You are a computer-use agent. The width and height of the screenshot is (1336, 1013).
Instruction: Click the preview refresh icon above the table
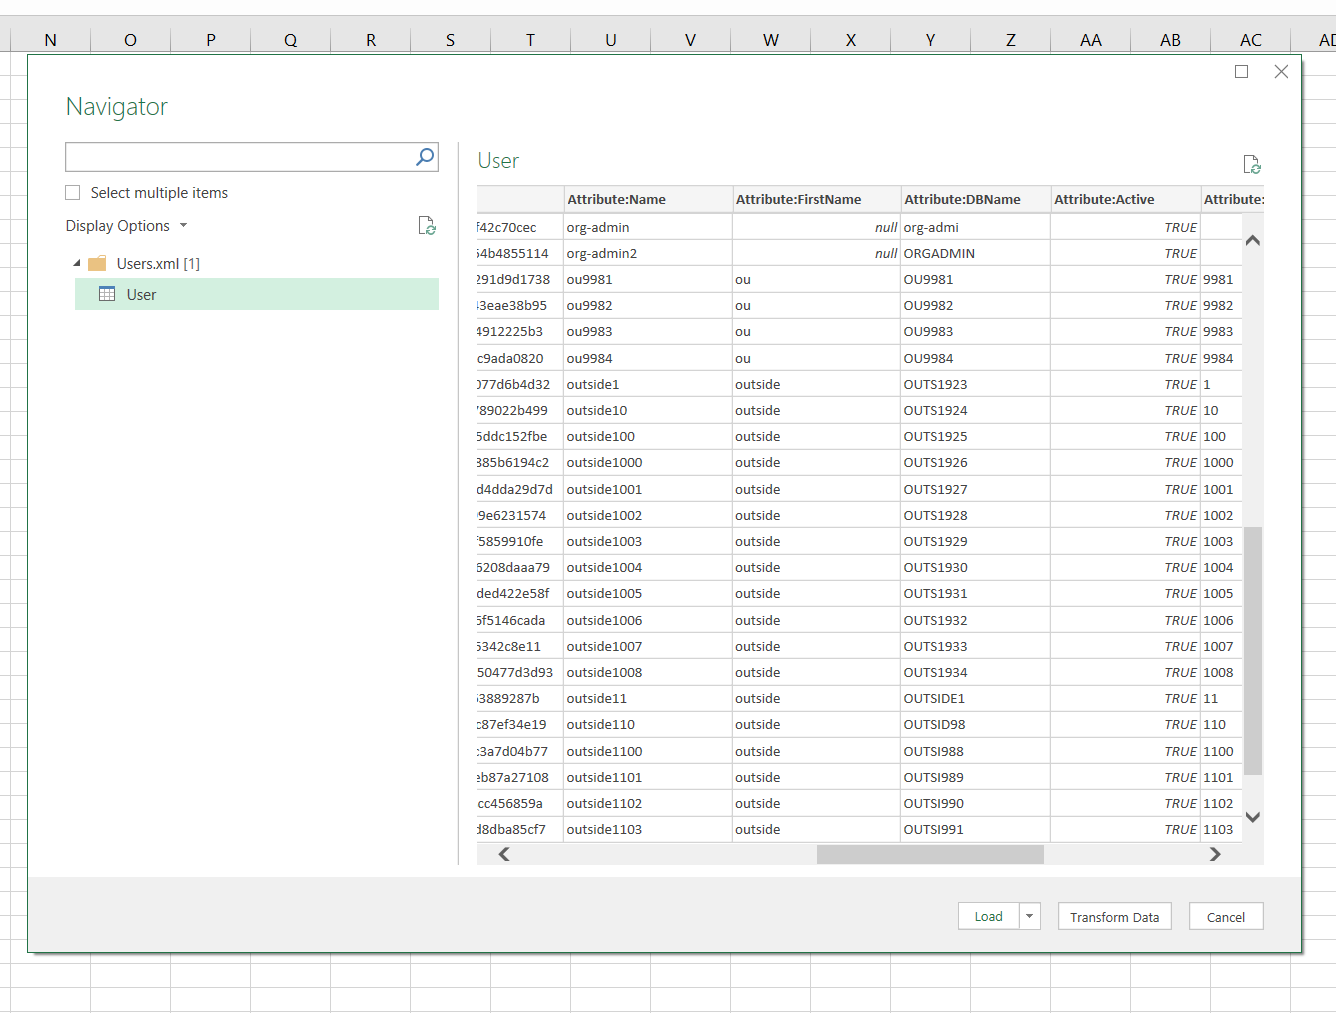[x=1251, y=165]
